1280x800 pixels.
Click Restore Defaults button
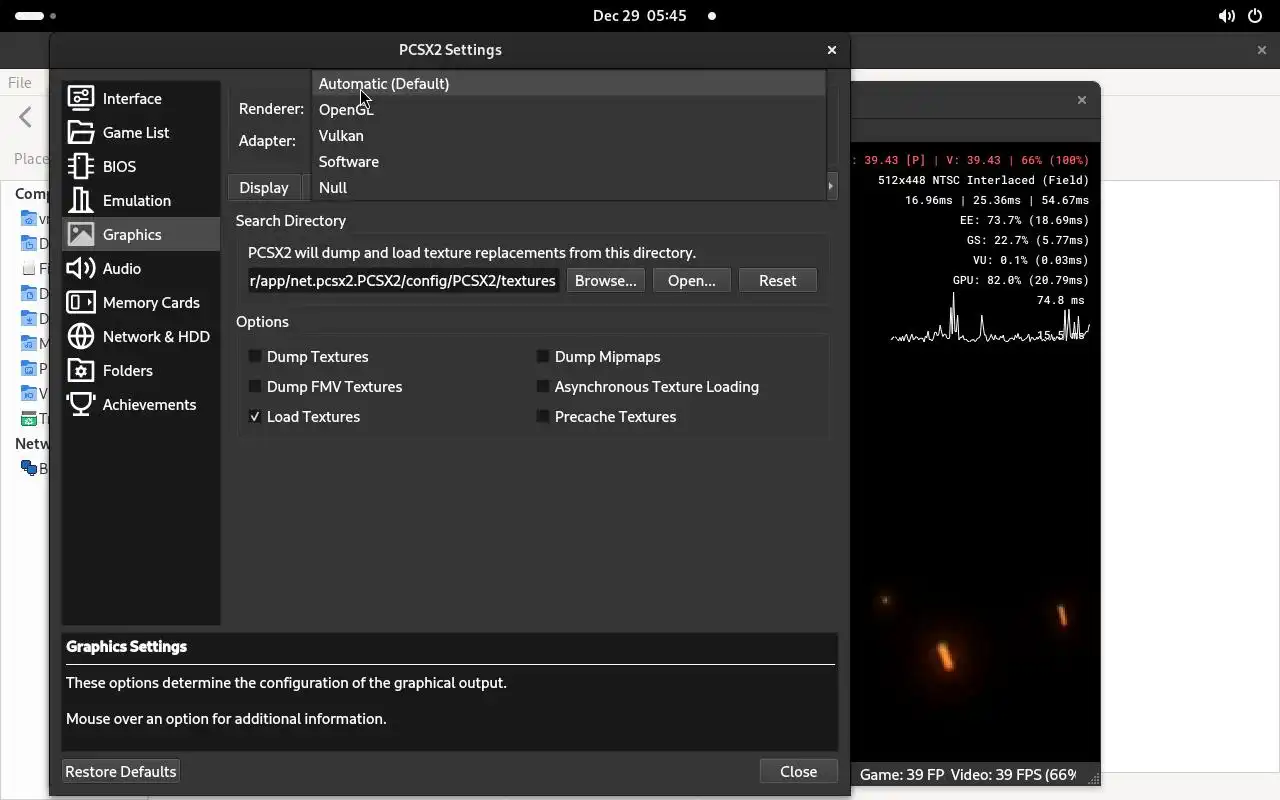121,771
